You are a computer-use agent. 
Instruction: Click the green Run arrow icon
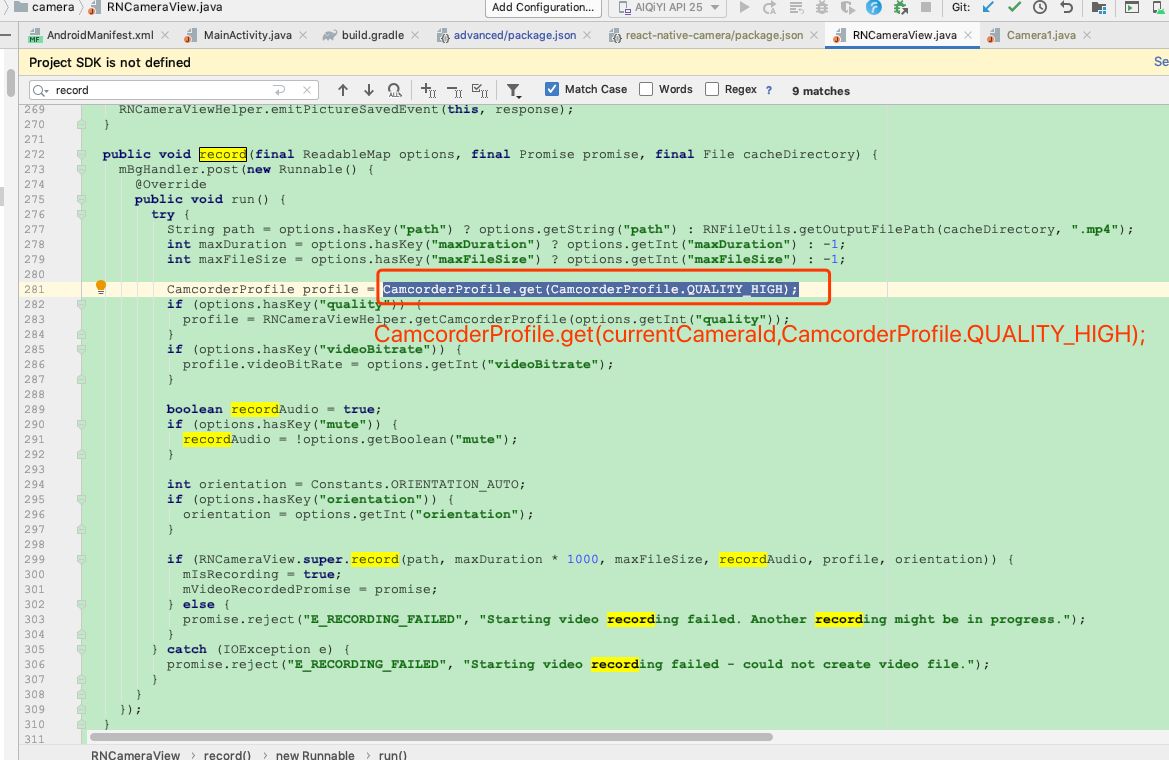click(x=744, y=8)
